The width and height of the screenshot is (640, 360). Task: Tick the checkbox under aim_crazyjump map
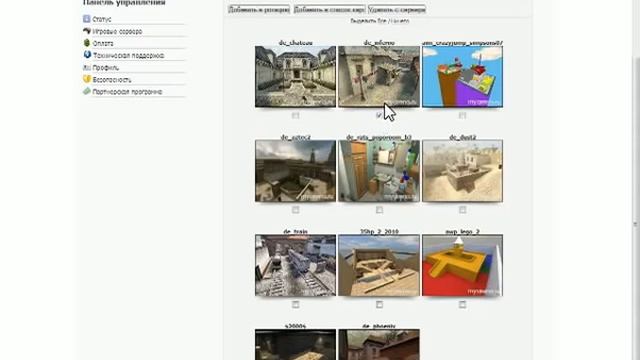[462, 116]
